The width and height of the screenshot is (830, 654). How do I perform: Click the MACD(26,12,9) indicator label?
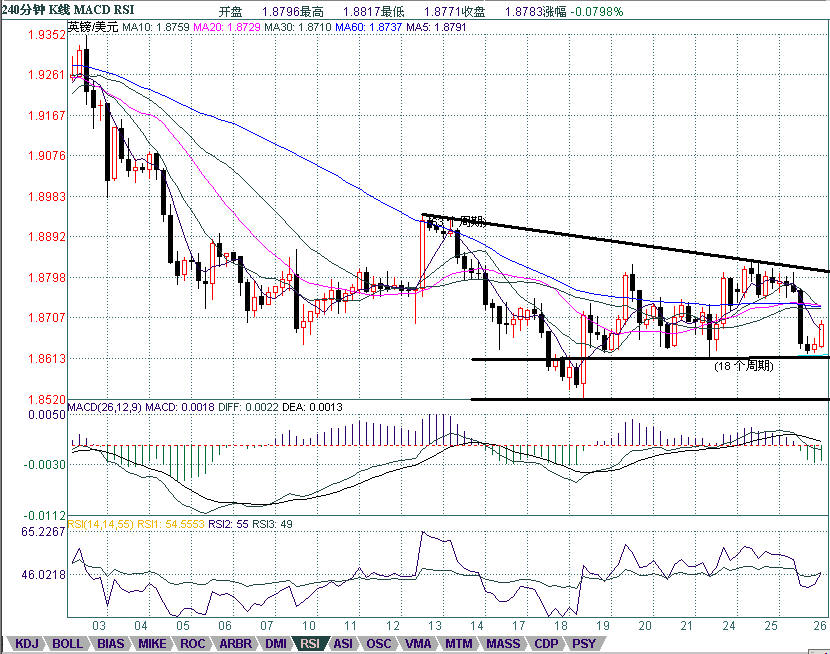105,407
